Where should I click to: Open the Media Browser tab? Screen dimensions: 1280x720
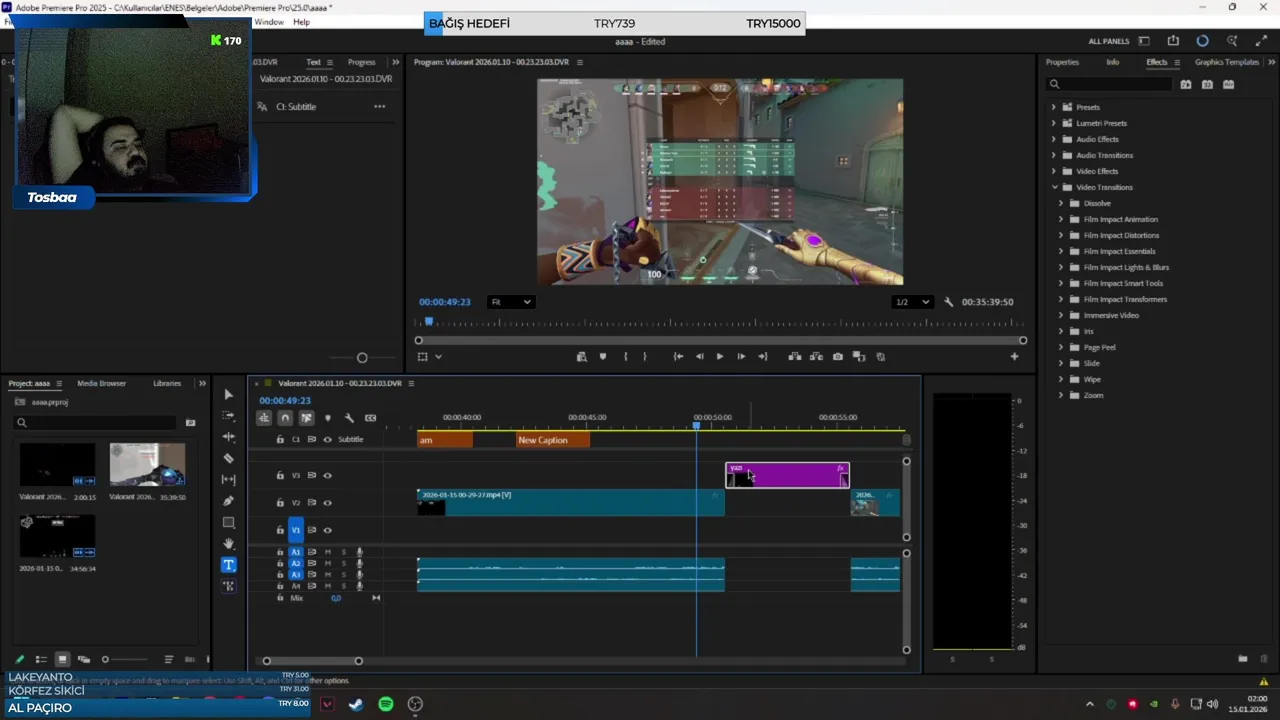point(101,383)
